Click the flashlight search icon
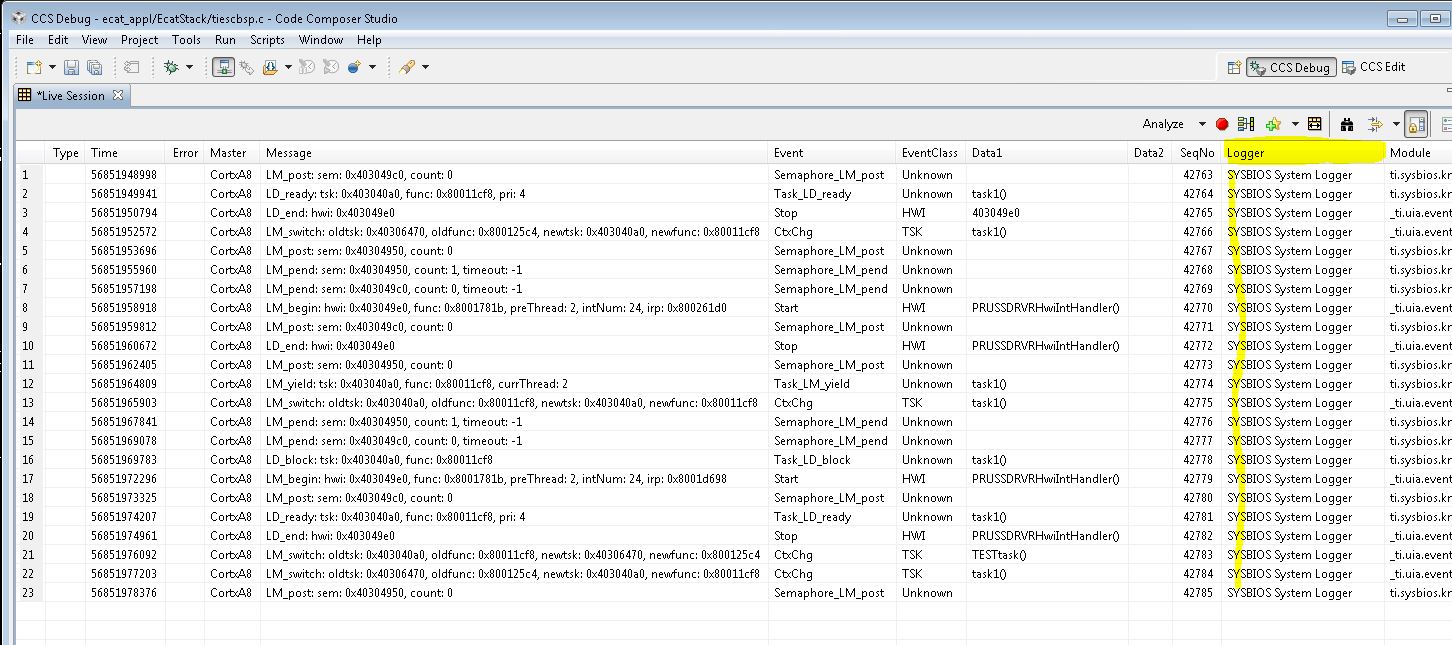Image resolution: width=1452 pixels, height=645 pixels. [x=407, y=67]
